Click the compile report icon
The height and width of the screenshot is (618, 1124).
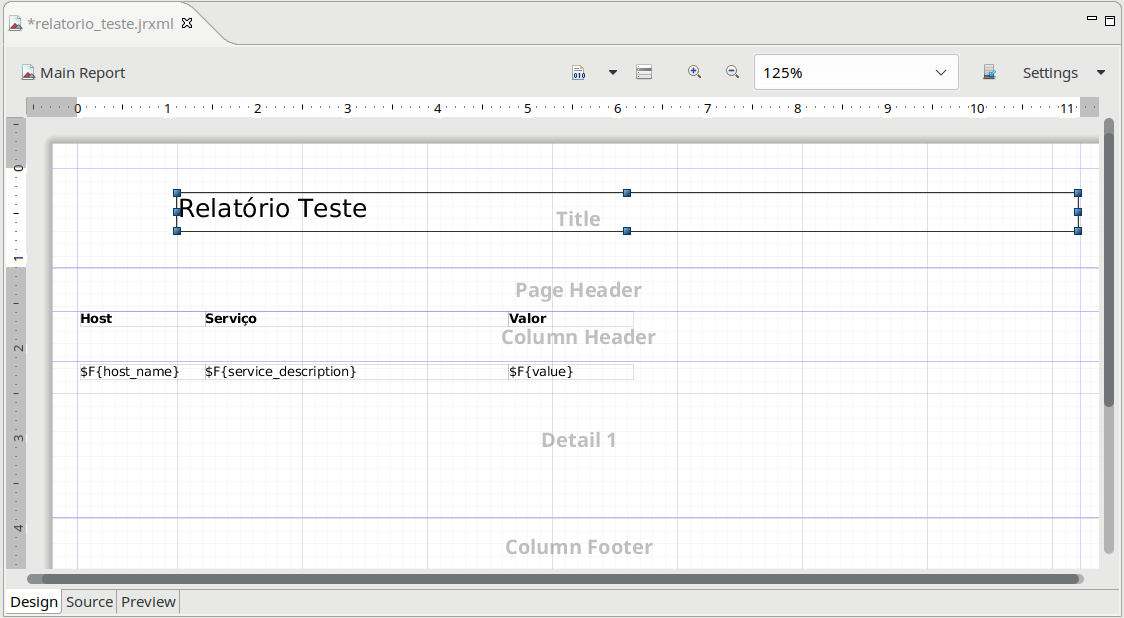pos(579,73)
